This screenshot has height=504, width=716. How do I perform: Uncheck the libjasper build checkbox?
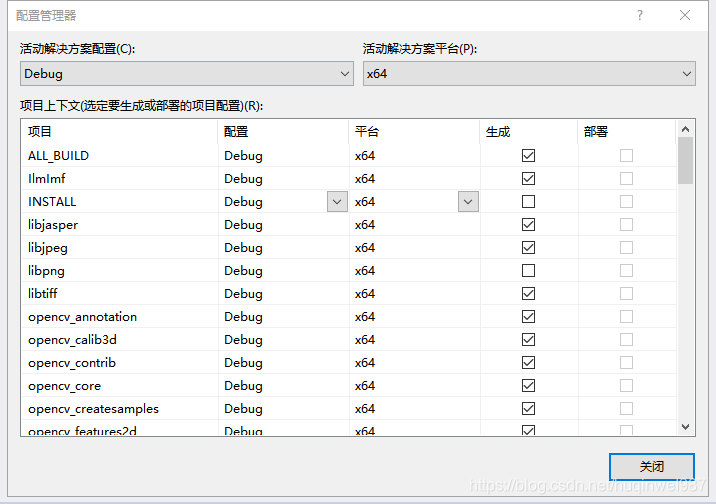(x=528, y=225)
